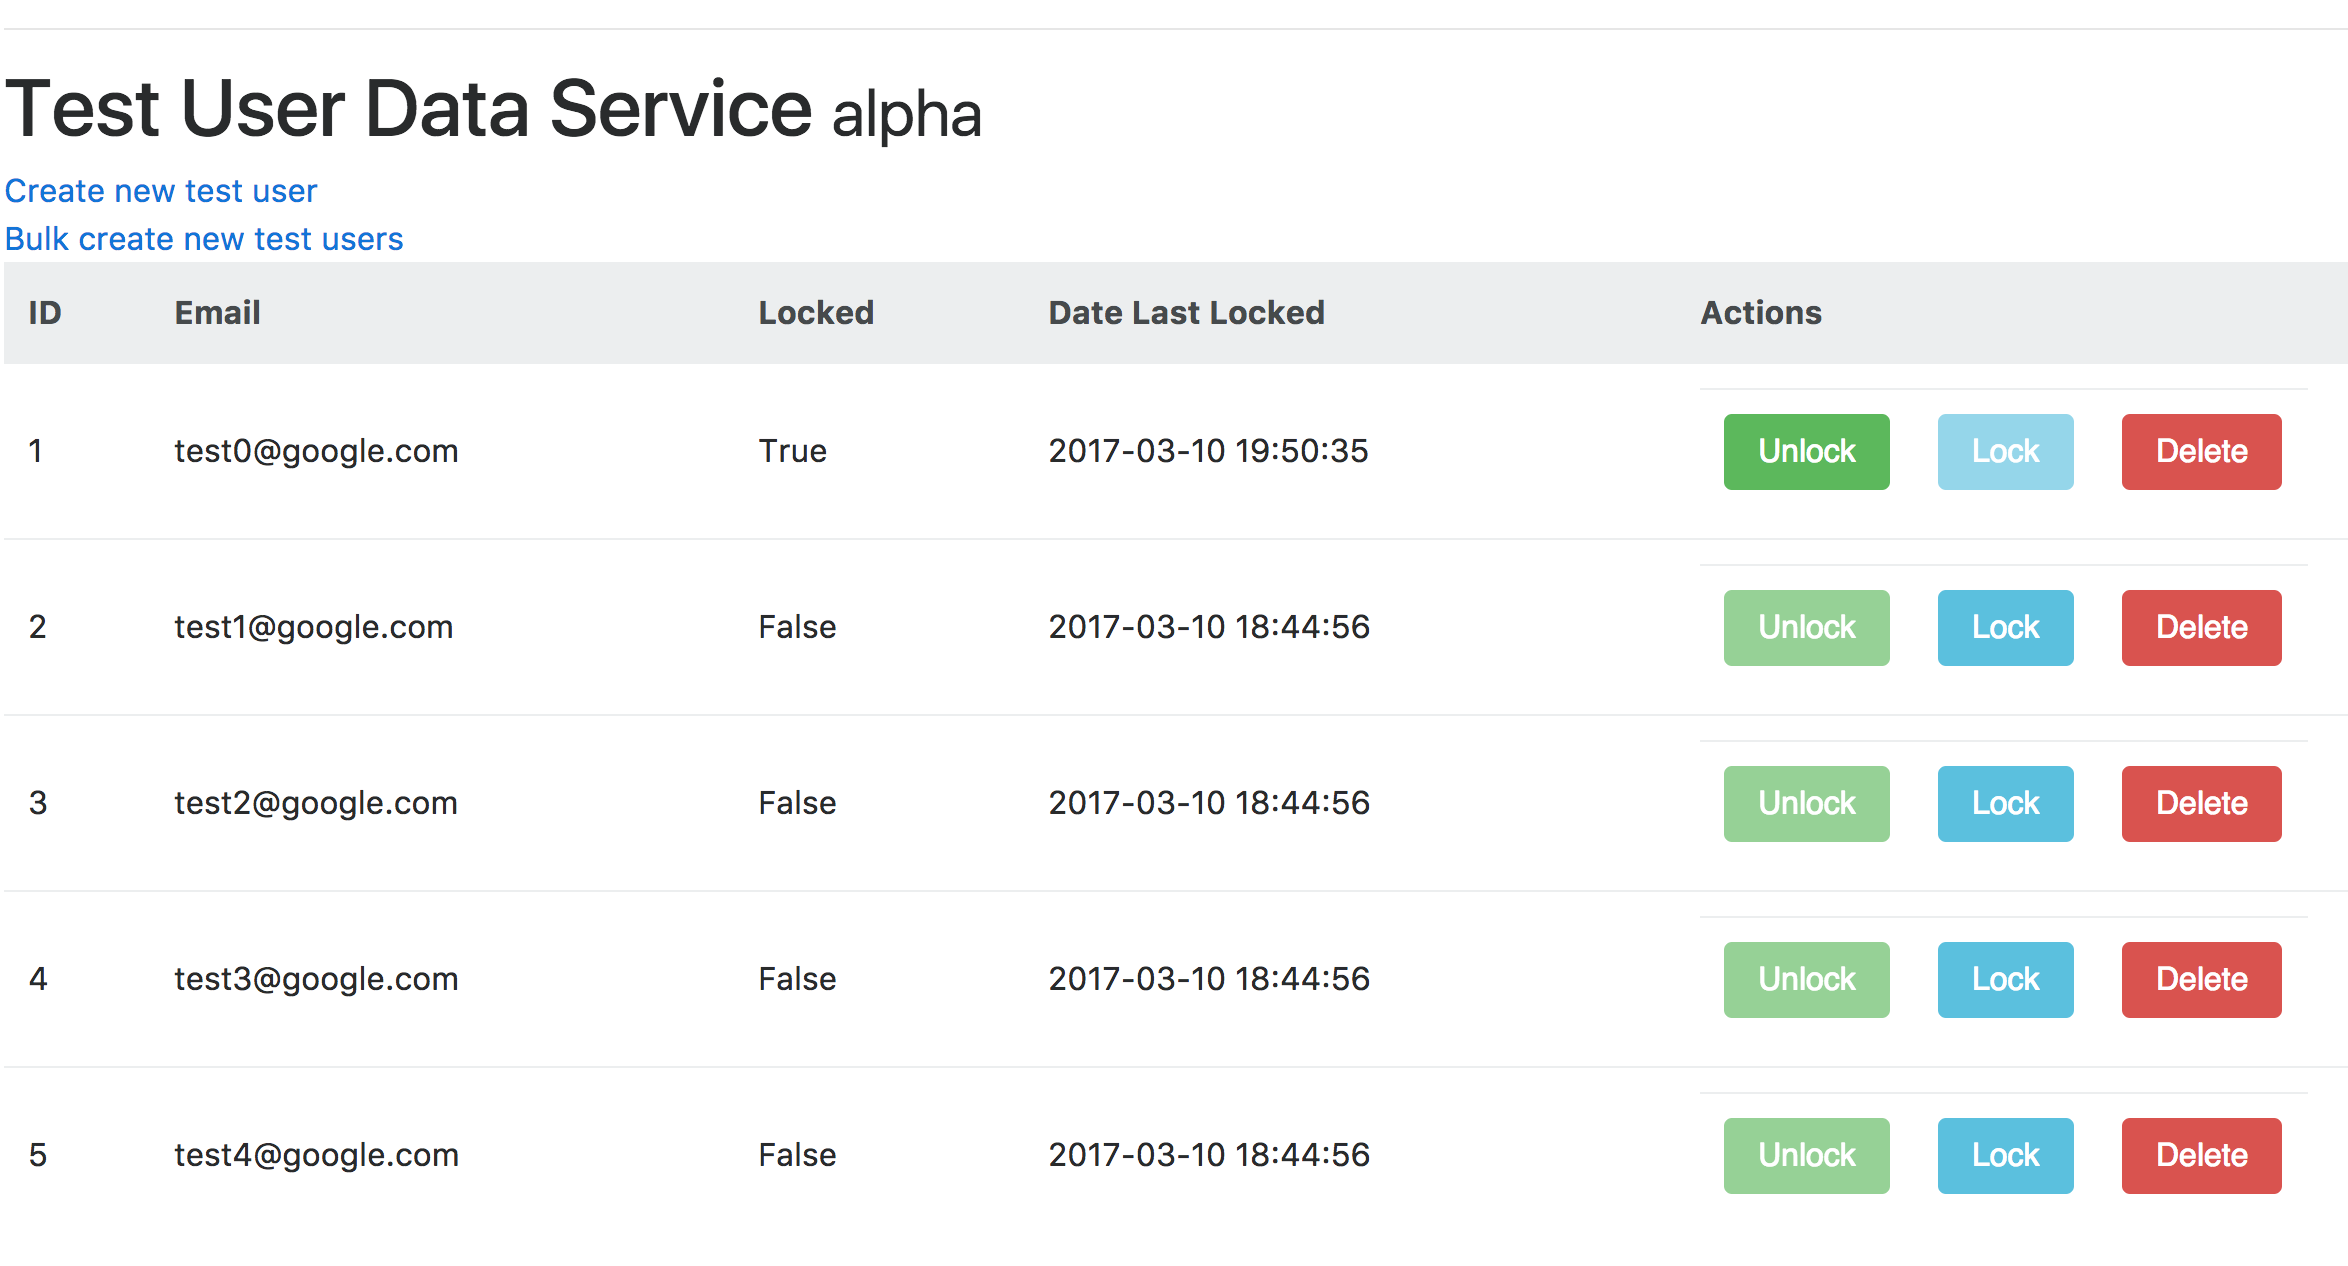The height and width of the screenshot is (1266, 2348).
Task: Select the test0@google.com email cell
Action: point(316,451)
